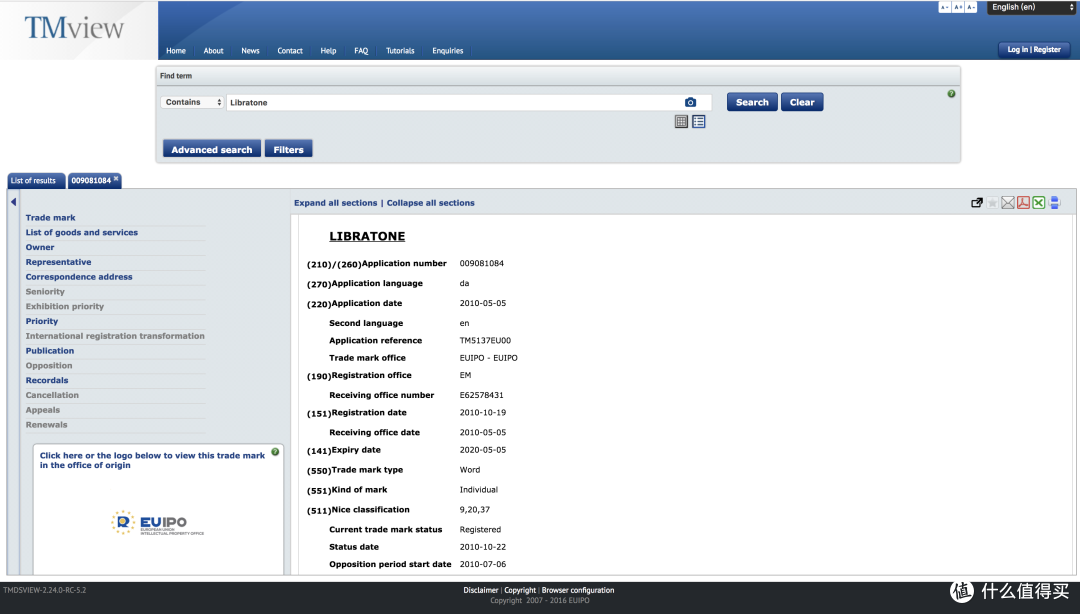Select application reference TM5137EU00
The height and width of the screenshot is (614, 1080).
coord(485,340)
